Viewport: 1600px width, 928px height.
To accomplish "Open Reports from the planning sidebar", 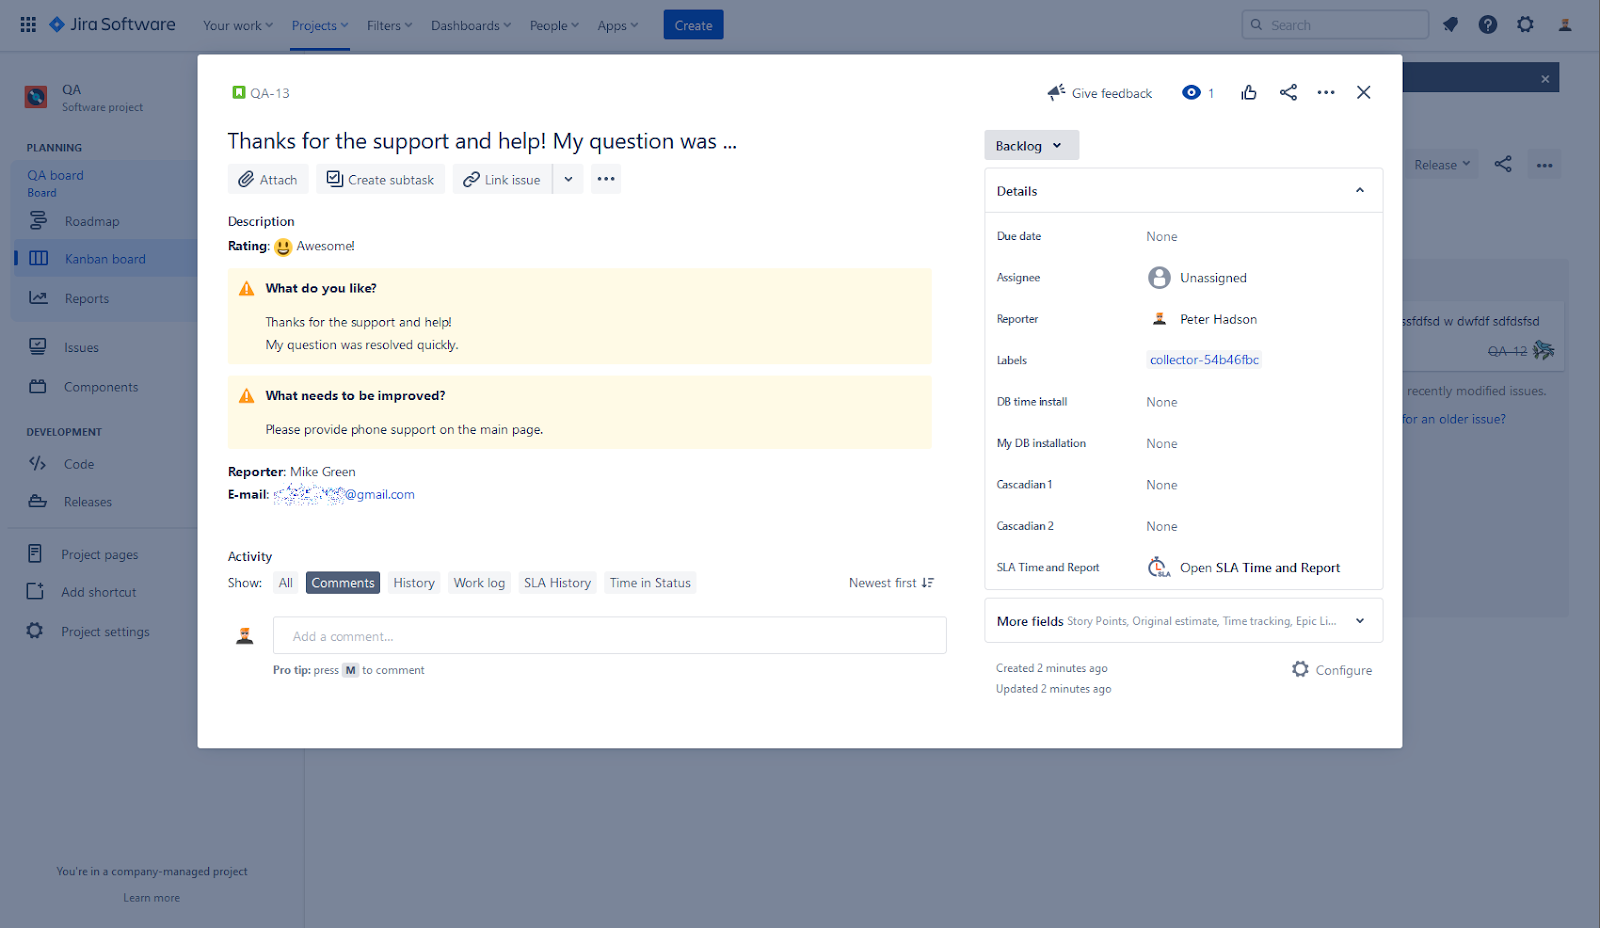I will (87, 298).
